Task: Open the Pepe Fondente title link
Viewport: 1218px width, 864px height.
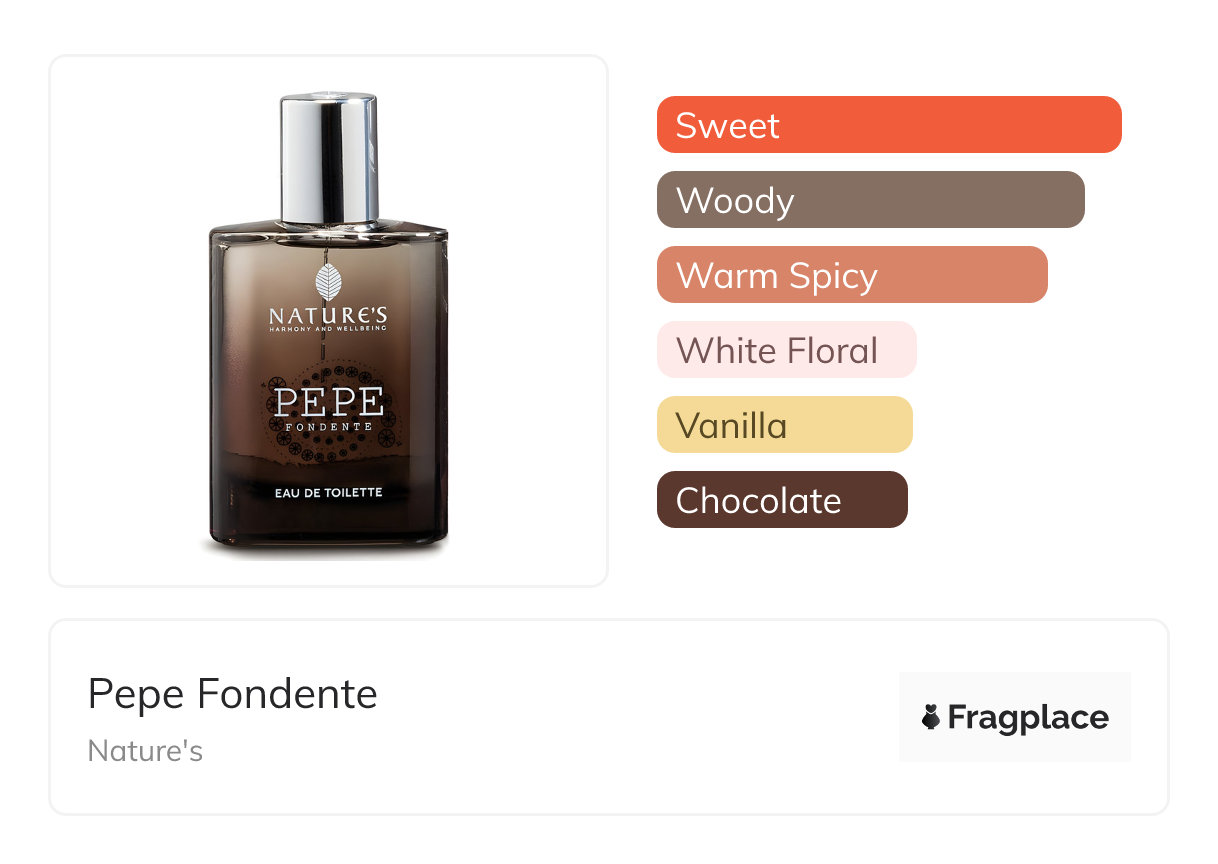Action: tap(233, 694)
